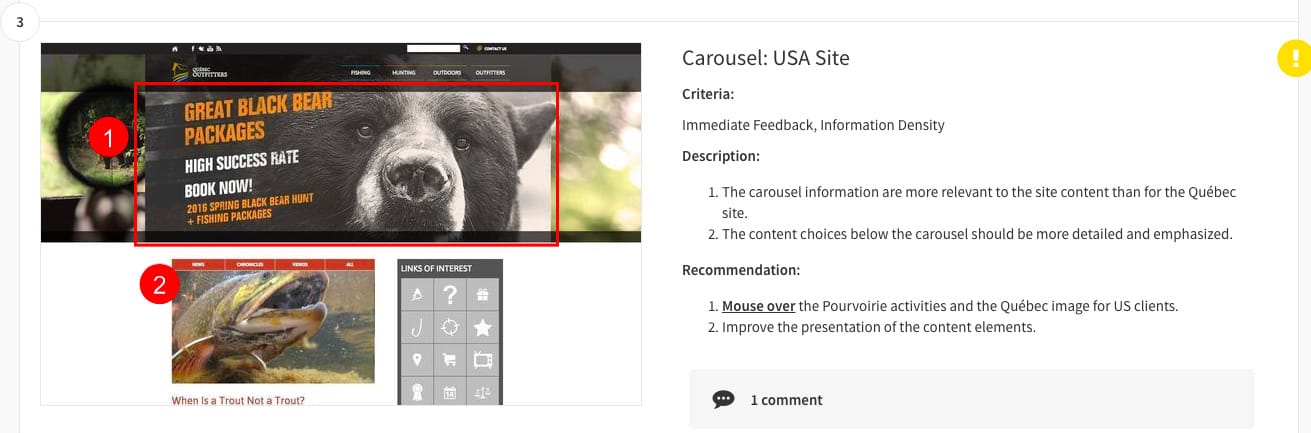The image size is (1311, 433).
Task: Click the home icon in site top bar
Action: click(x=176, y=48)
